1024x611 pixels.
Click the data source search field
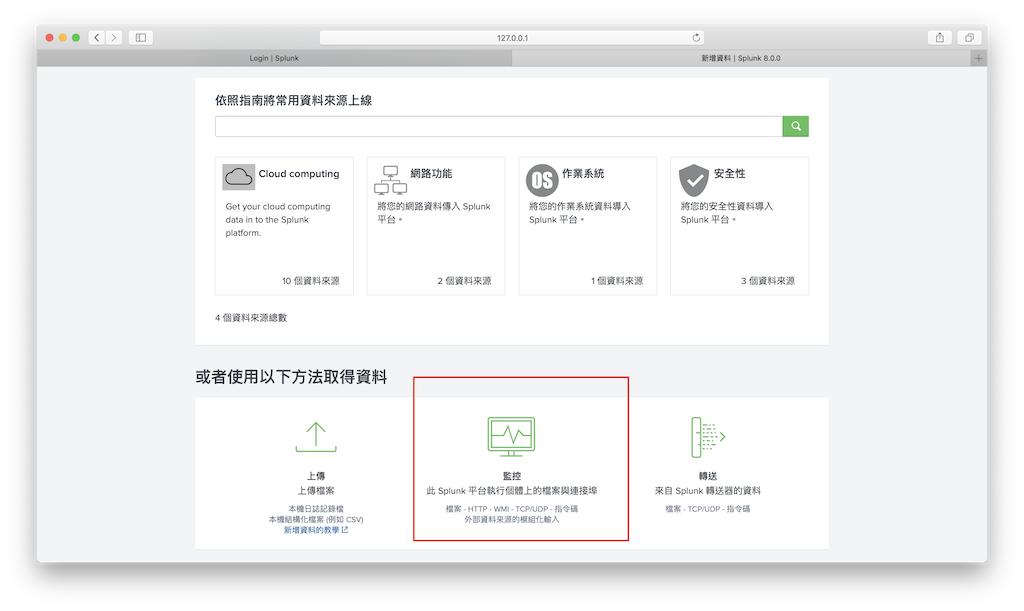[x=499, y=126]
